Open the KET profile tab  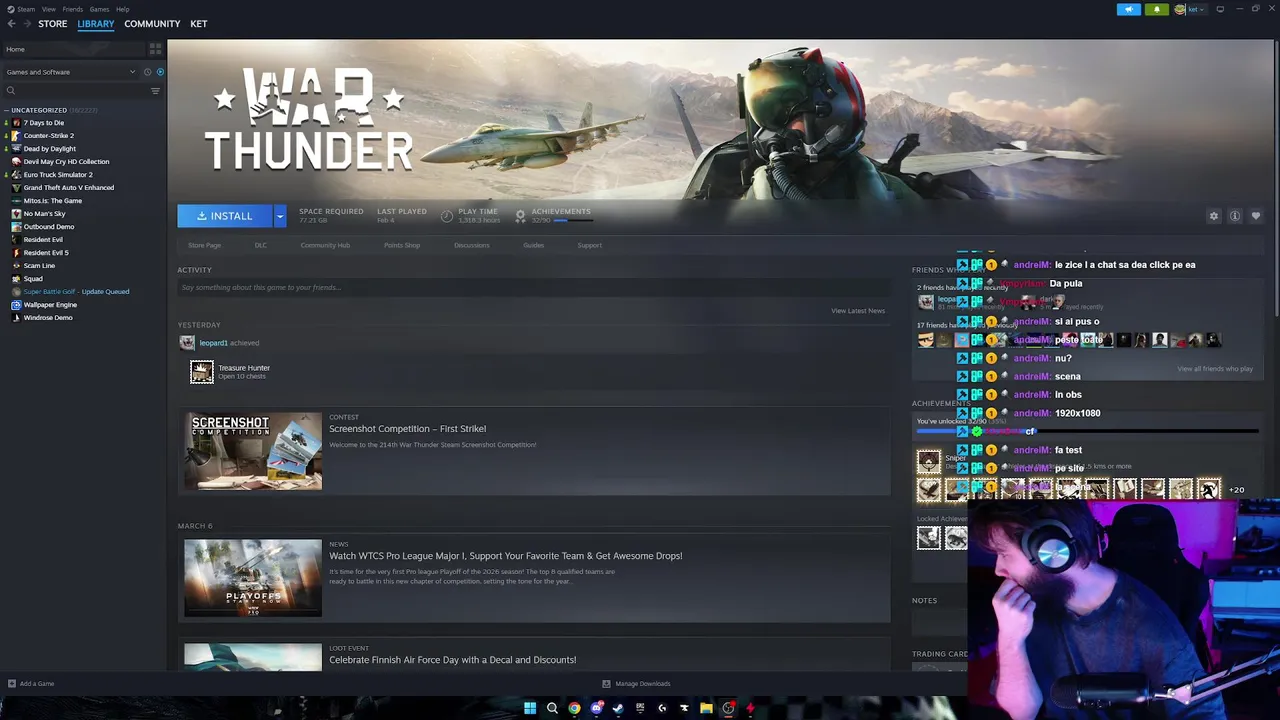pyautogui.click(x=199, y=24)
